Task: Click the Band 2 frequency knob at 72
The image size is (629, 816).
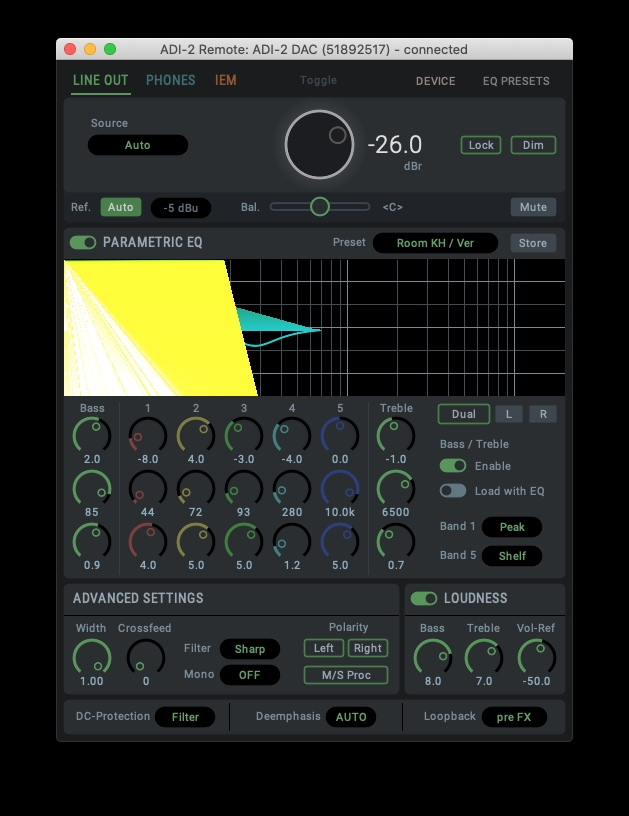Action: 196,488
